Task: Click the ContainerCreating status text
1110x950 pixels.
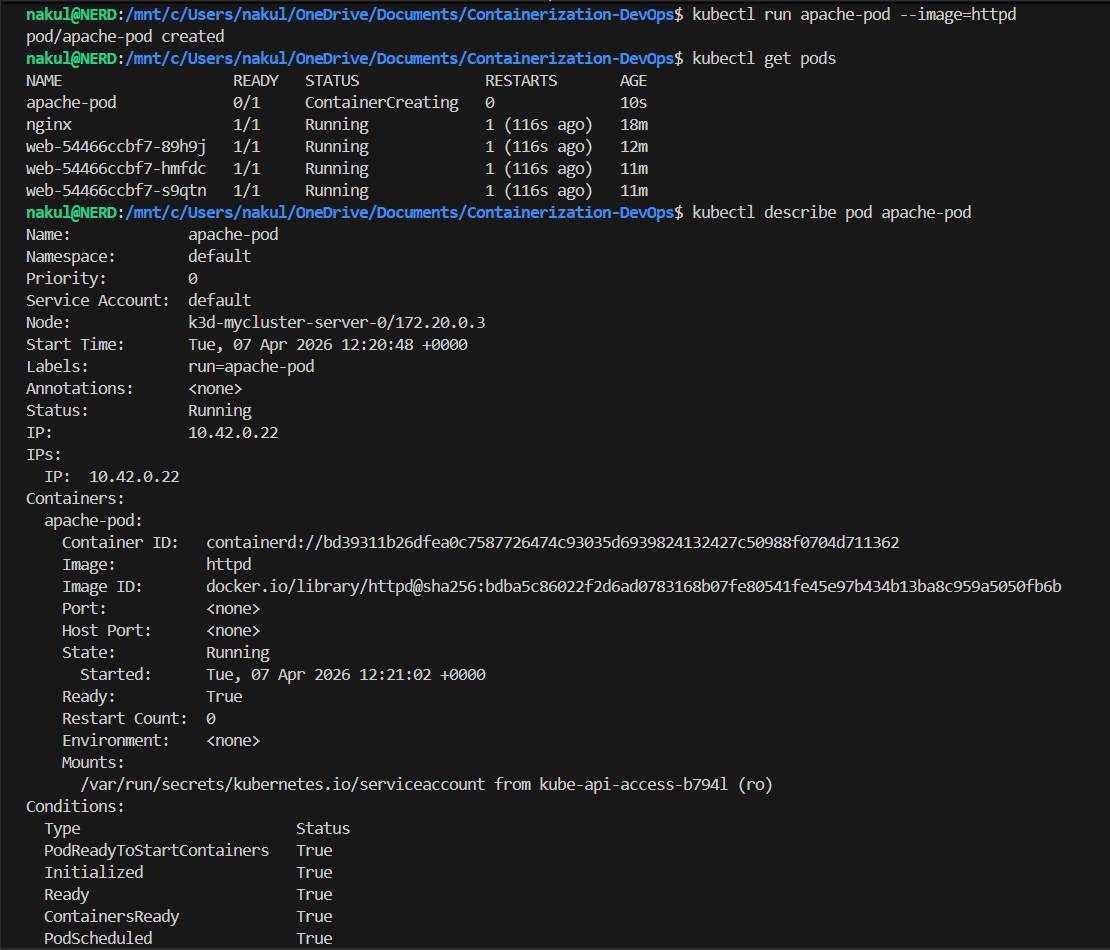Action: point(382,103)
